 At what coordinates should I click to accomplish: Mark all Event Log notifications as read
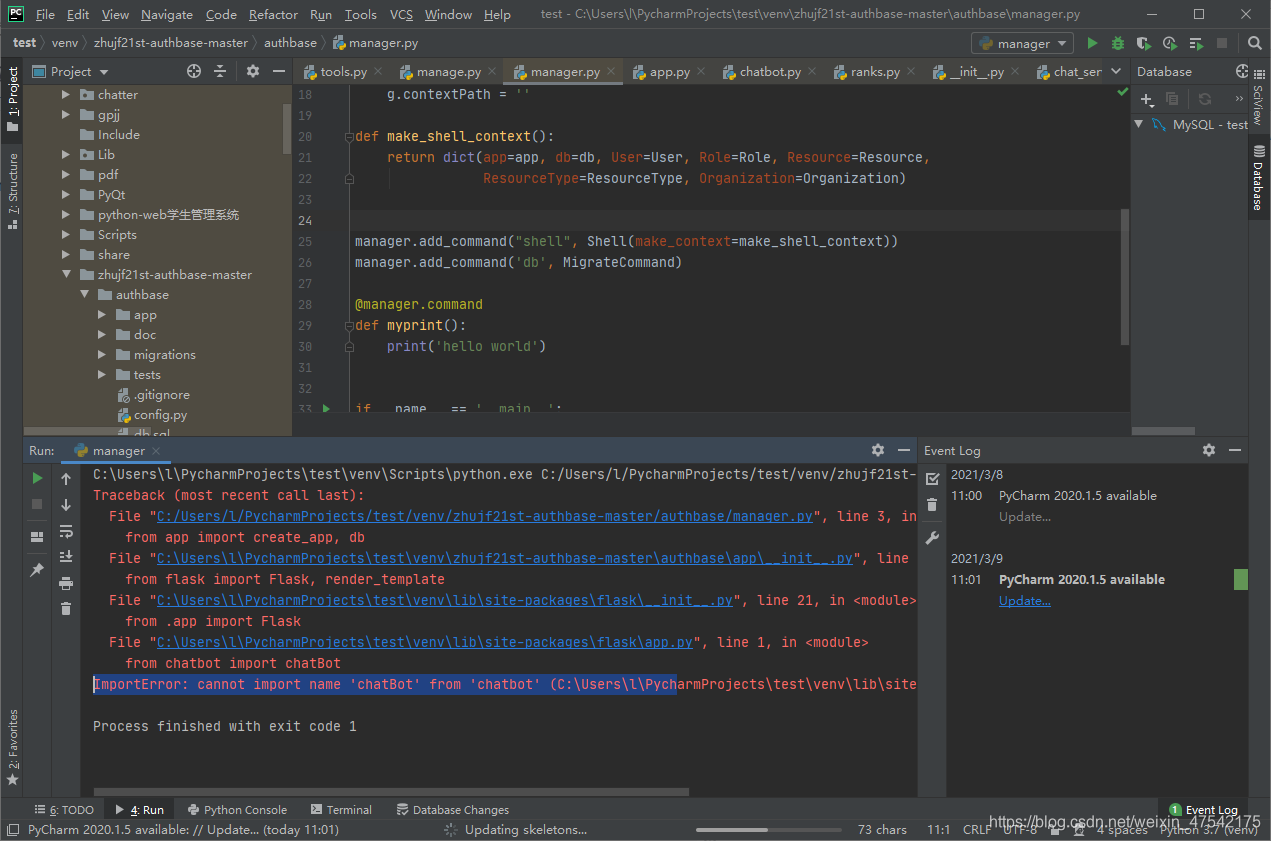pos(932,478)
